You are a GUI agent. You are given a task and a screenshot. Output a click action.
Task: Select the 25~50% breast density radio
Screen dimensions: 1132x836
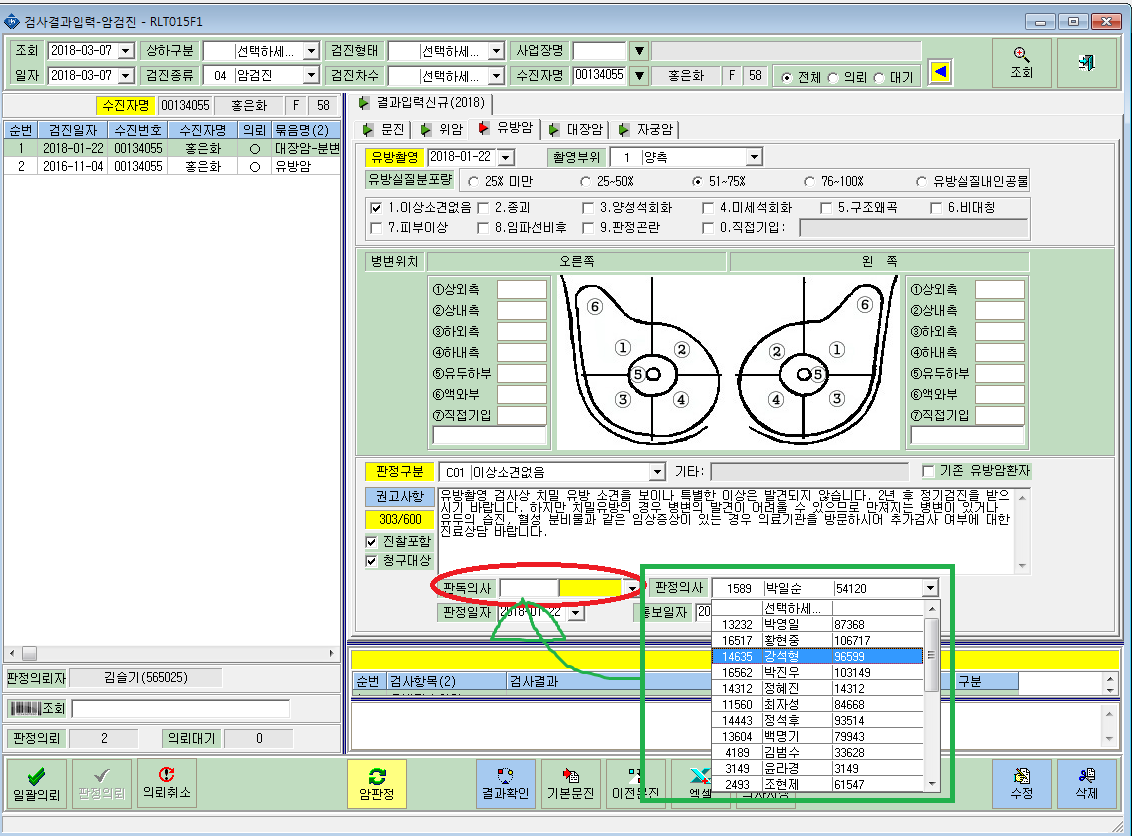[x=585, y=181]
